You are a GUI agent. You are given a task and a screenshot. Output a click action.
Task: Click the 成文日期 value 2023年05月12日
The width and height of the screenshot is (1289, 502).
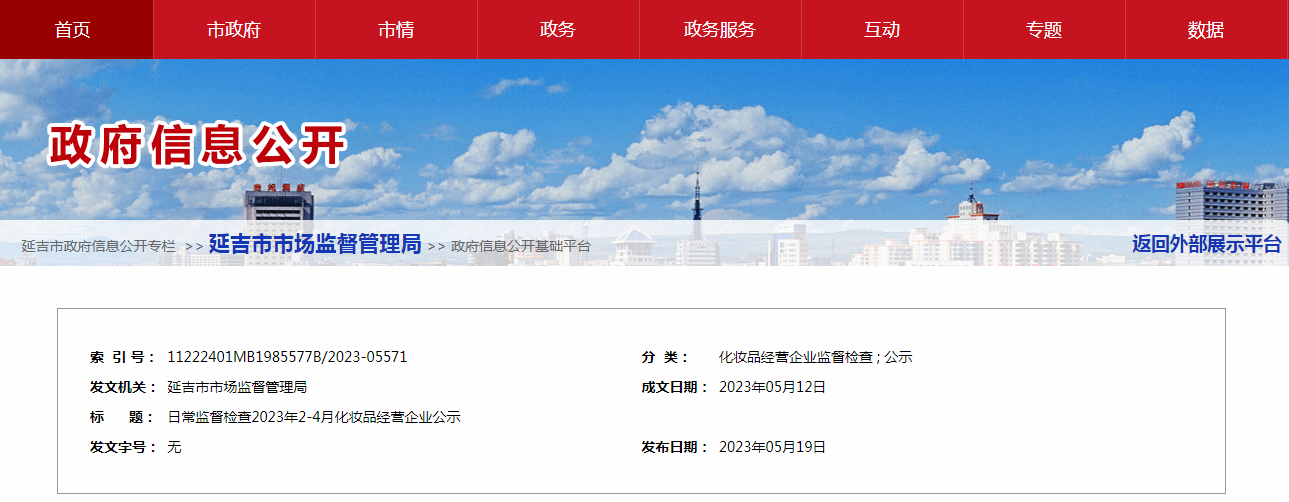pyautogui.click(x=773, y=387)
